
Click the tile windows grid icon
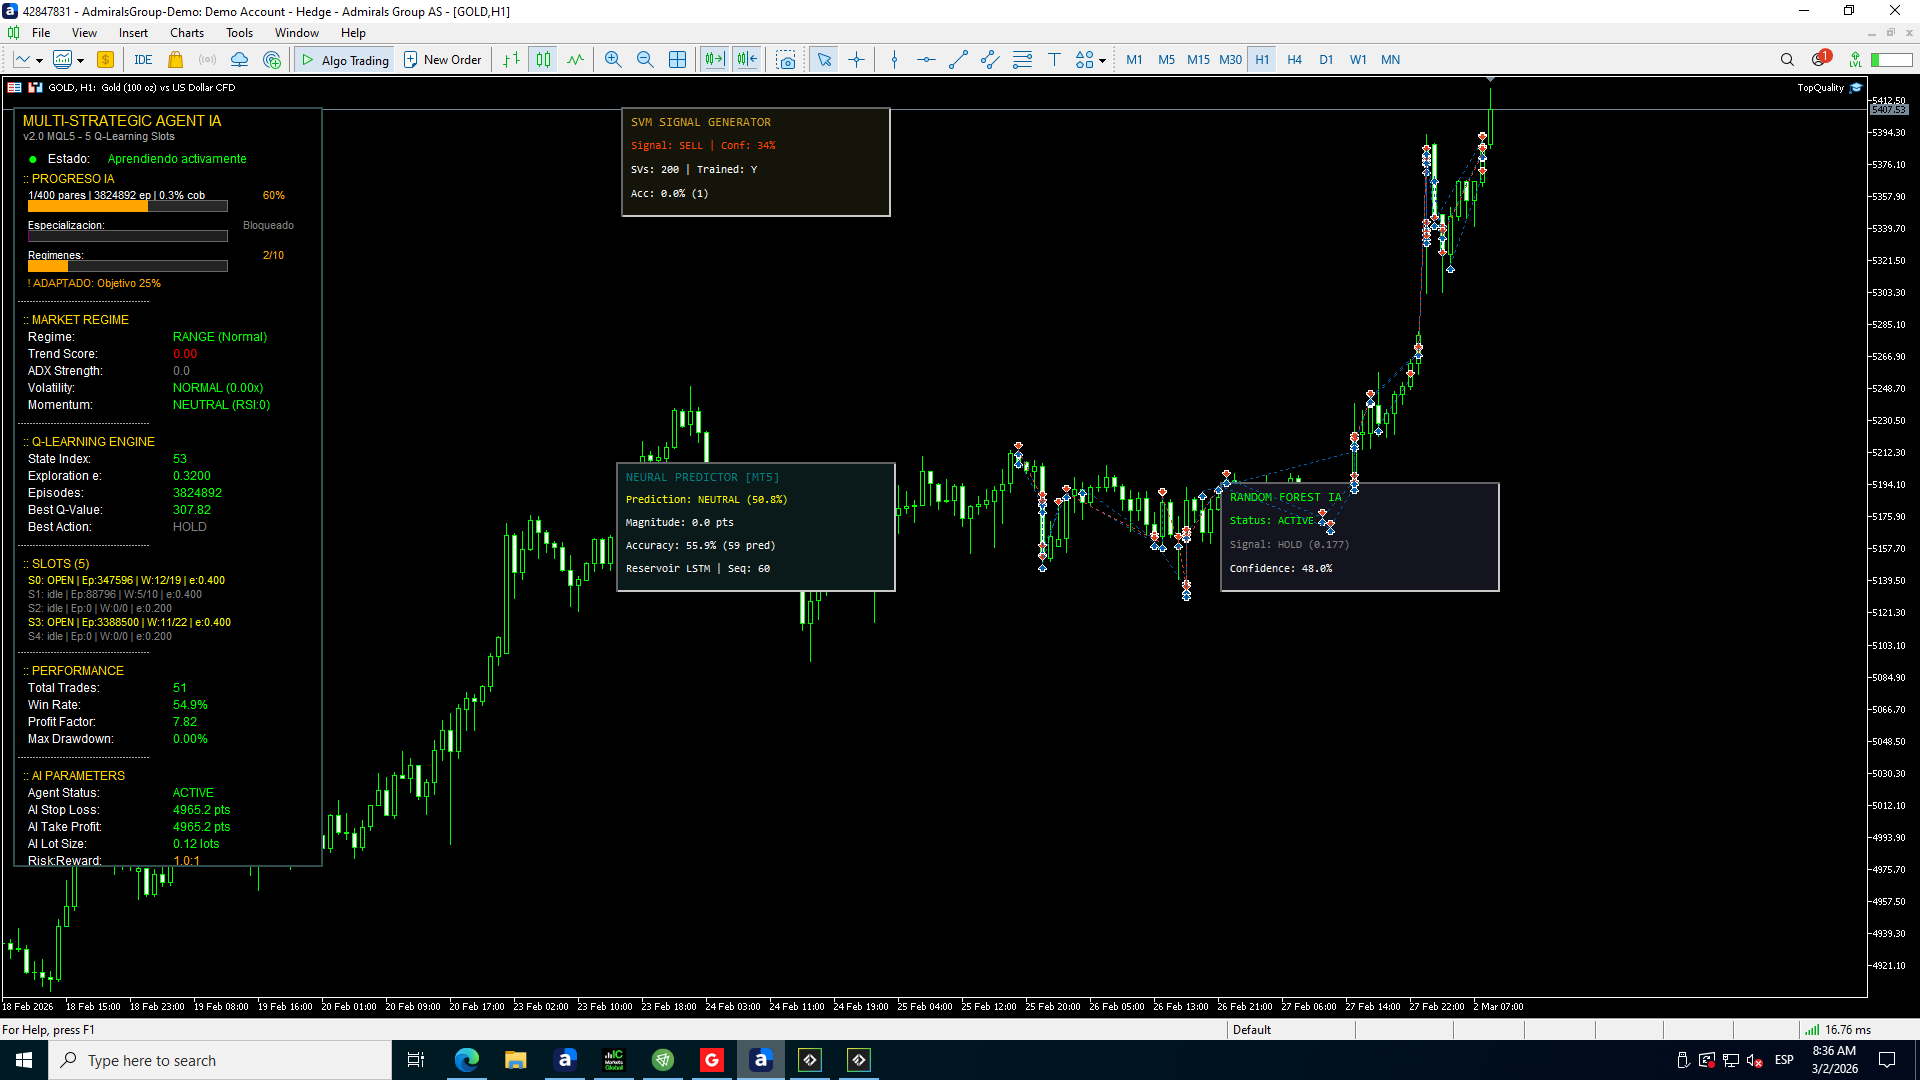click(x=678, y=60)
